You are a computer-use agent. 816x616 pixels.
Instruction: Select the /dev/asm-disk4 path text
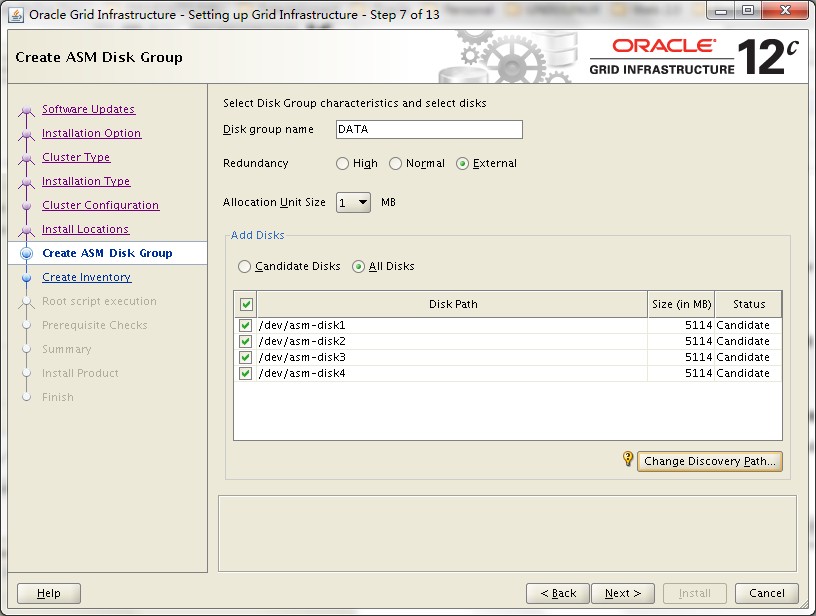302,374
